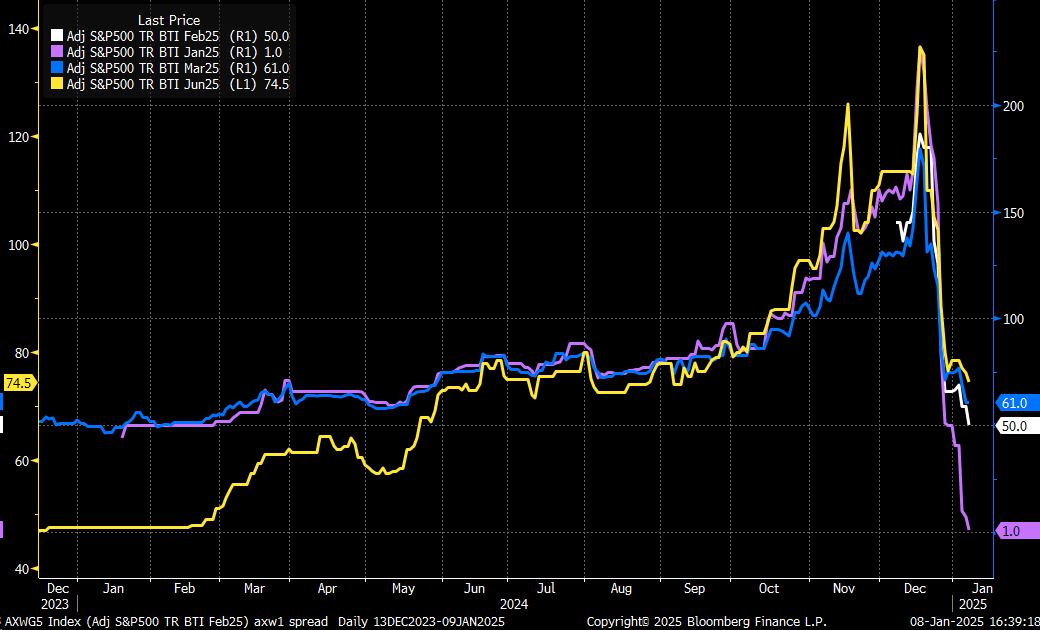
Task: Click the 'Jun' month label on the time axis
Action: click(475, 588)
